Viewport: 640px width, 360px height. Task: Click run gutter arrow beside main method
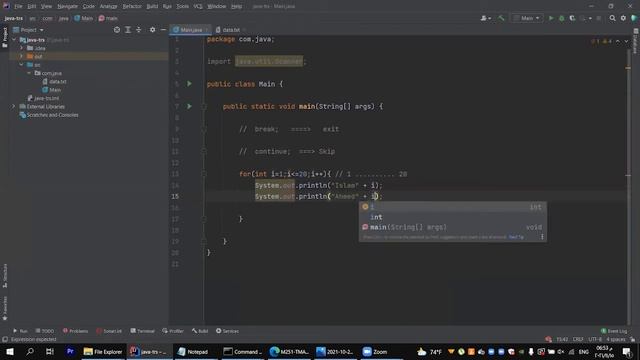[189, 106]
